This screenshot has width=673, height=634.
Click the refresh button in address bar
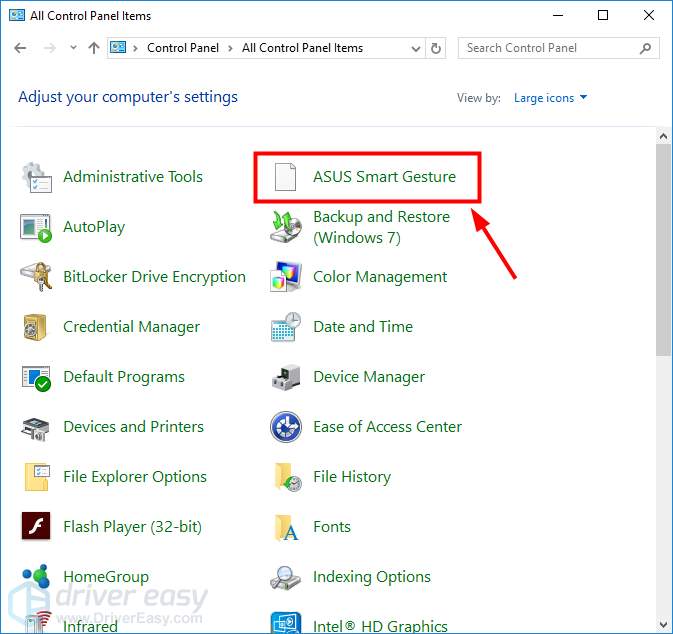click(x=436, y=48)
